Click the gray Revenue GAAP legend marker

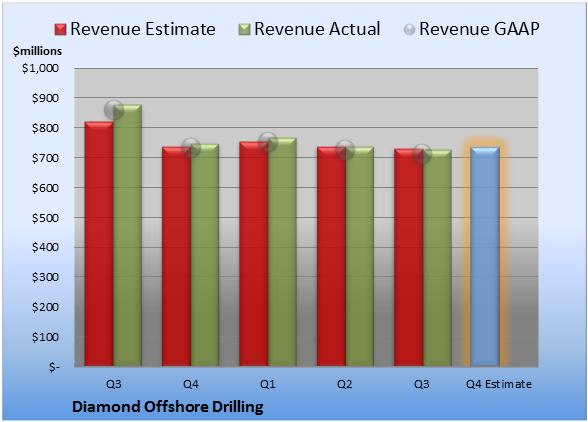410,29
